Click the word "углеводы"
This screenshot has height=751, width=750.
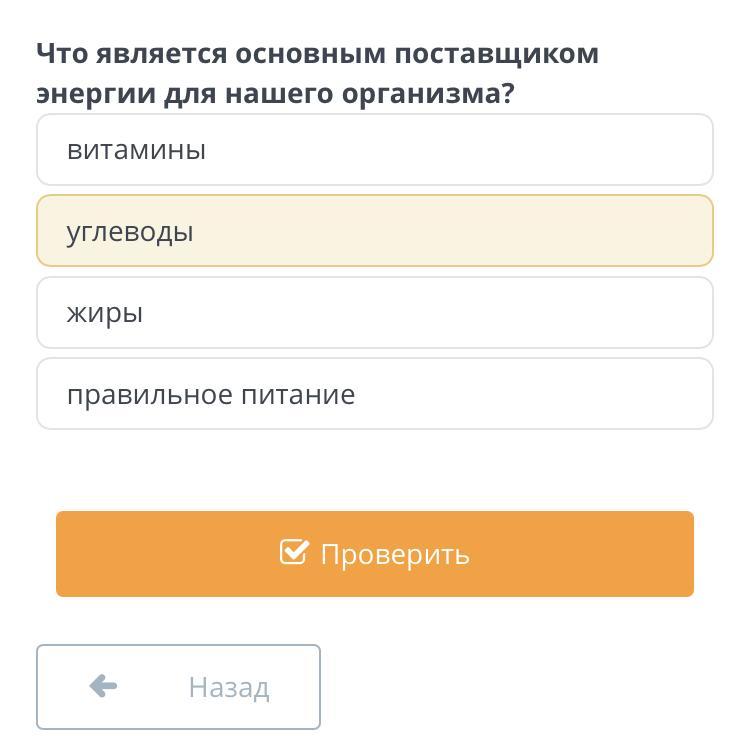click(130, 232)
